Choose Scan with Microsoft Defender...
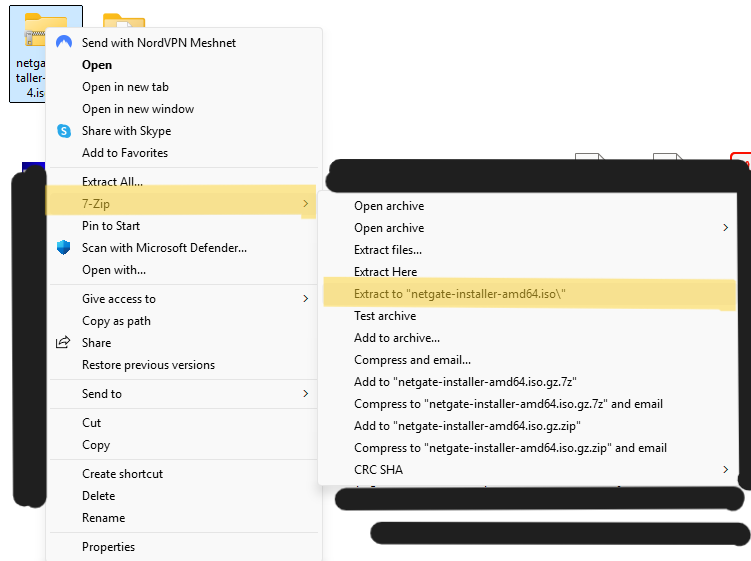 coord(184,248)
